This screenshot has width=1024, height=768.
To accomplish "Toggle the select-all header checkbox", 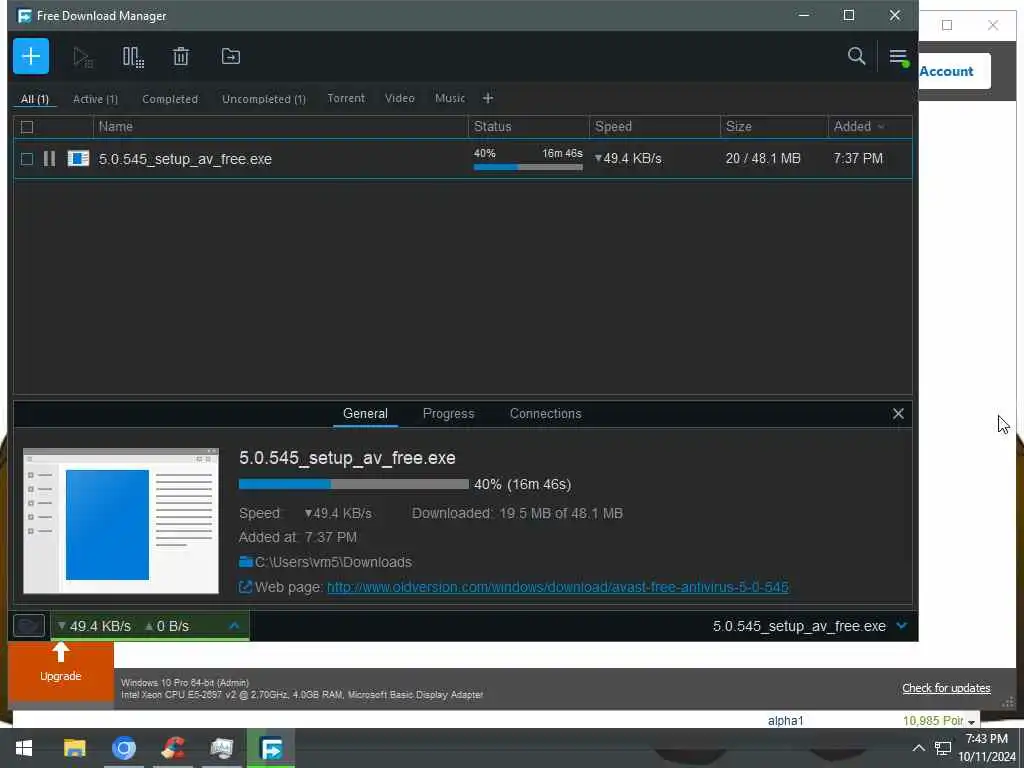I will coord(27,127).
